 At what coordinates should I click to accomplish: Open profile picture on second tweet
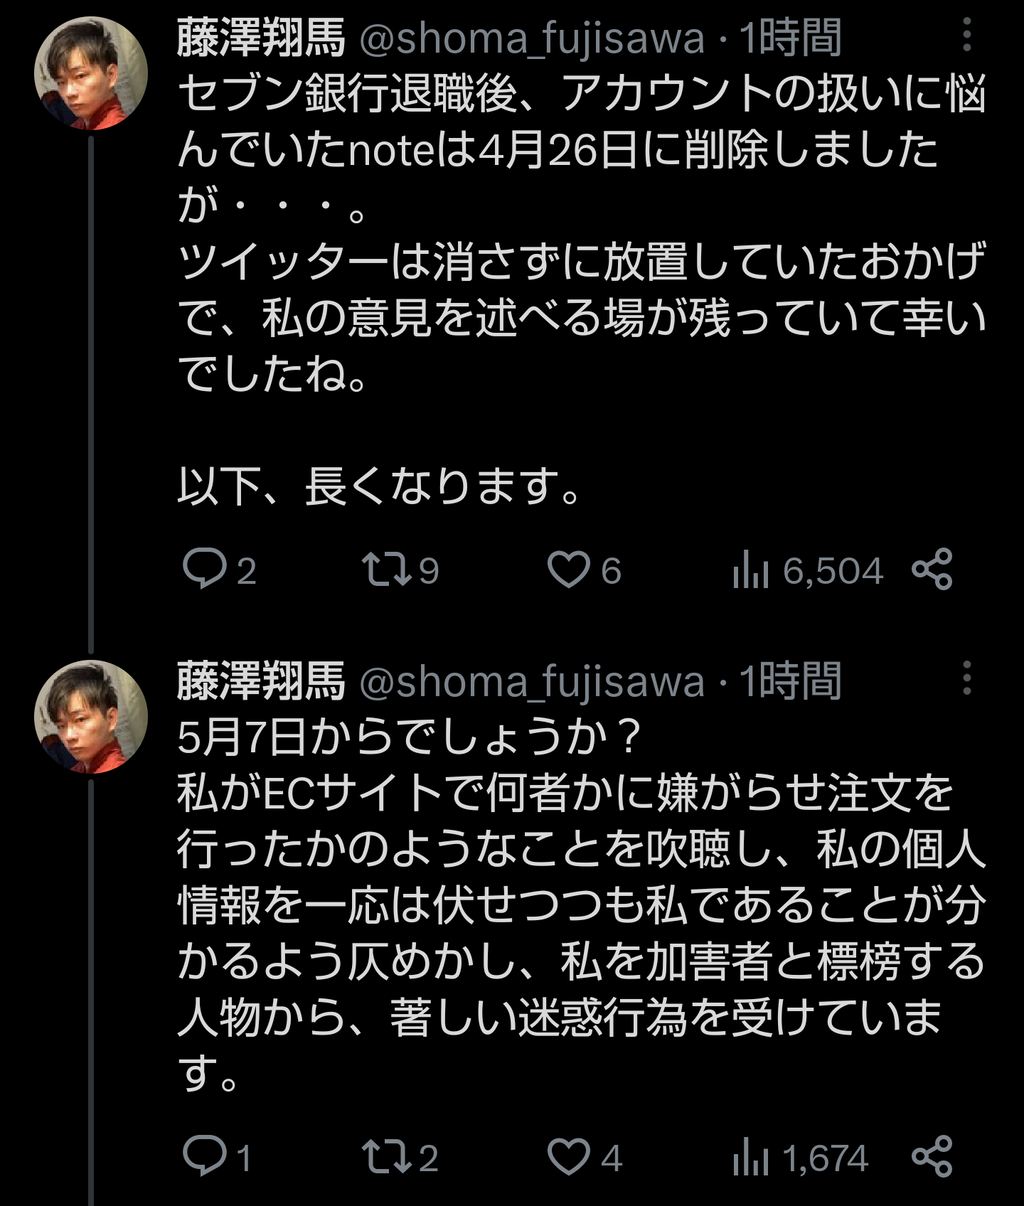click(91, 716)
